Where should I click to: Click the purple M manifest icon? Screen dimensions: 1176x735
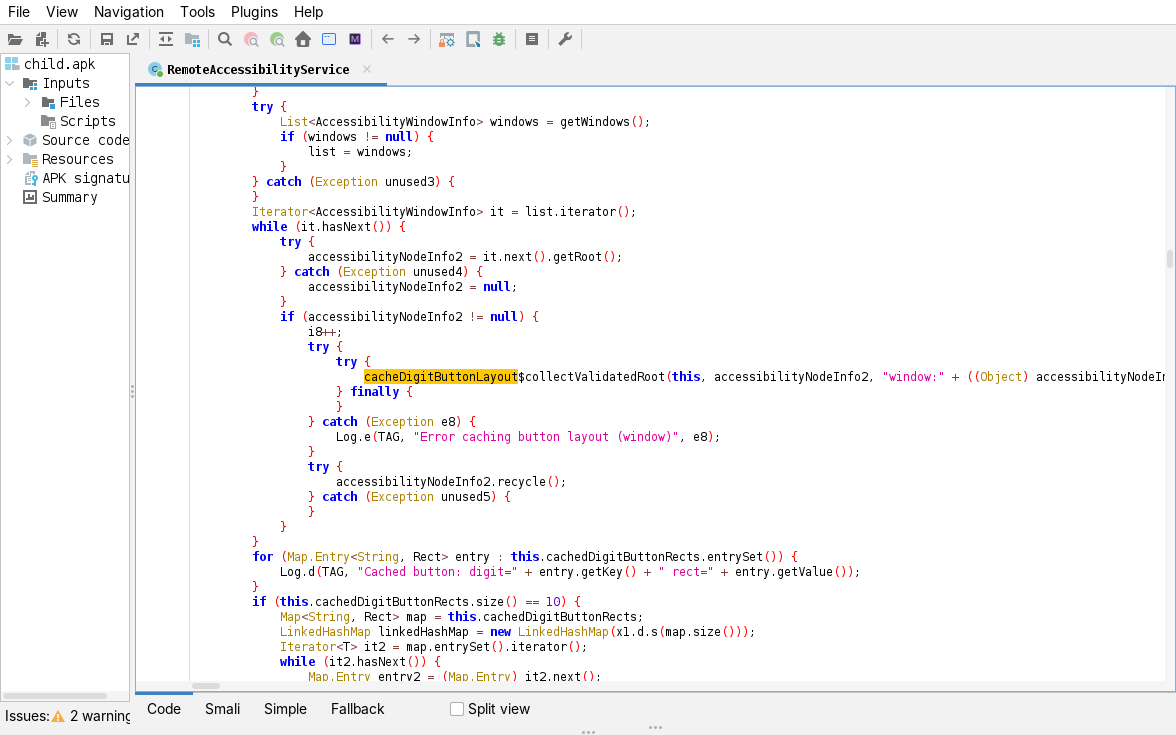[356, 40]
